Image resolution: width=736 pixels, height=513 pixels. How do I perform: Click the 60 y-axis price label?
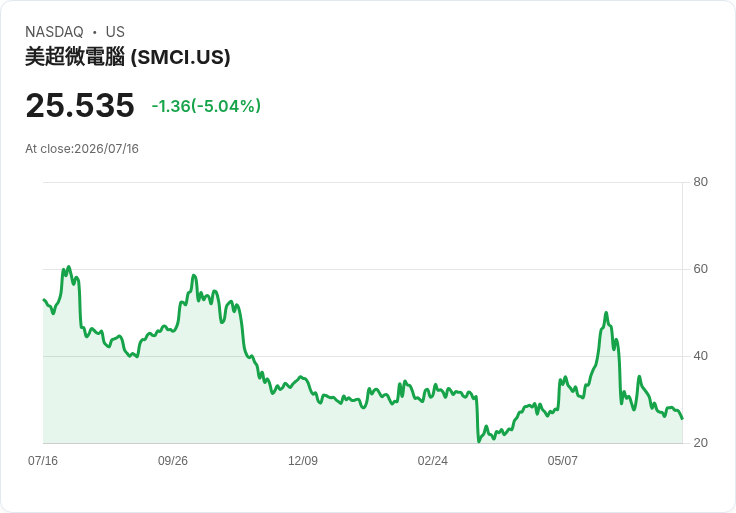click(700, 269)
